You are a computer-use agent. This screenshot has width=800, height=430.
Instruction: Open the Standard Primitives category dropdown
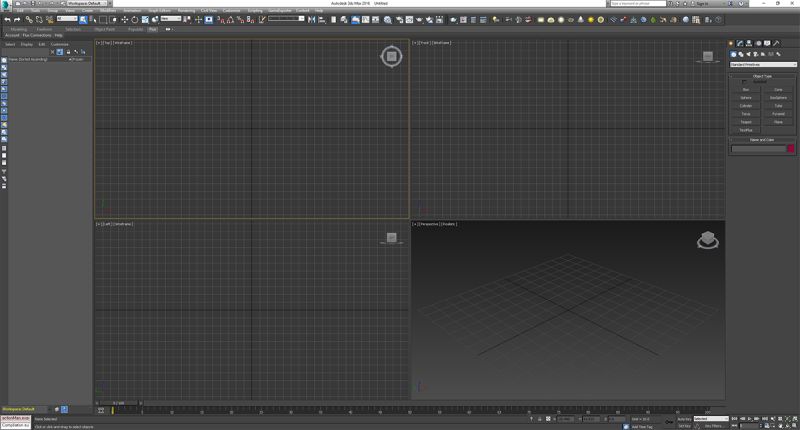763,65
